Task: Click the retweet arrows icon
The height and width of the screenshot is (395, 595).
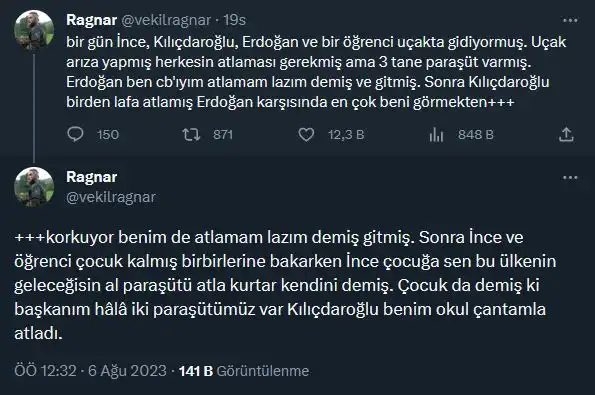Action: 191,135
